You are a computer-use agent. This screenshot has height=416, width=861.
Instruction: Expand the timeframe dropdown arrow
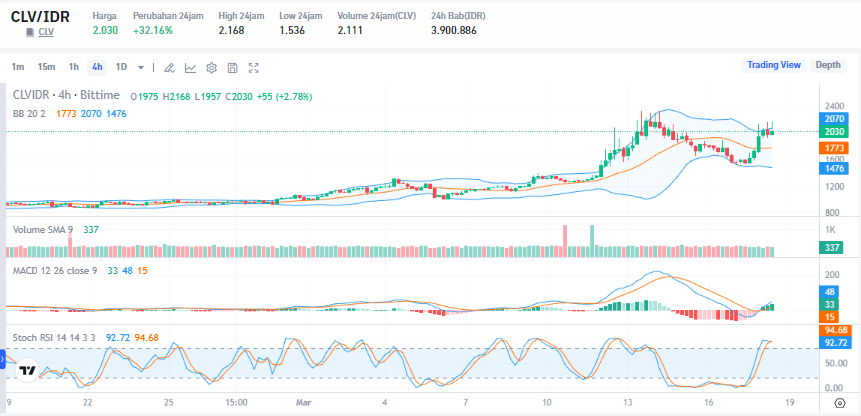point(141,67)
